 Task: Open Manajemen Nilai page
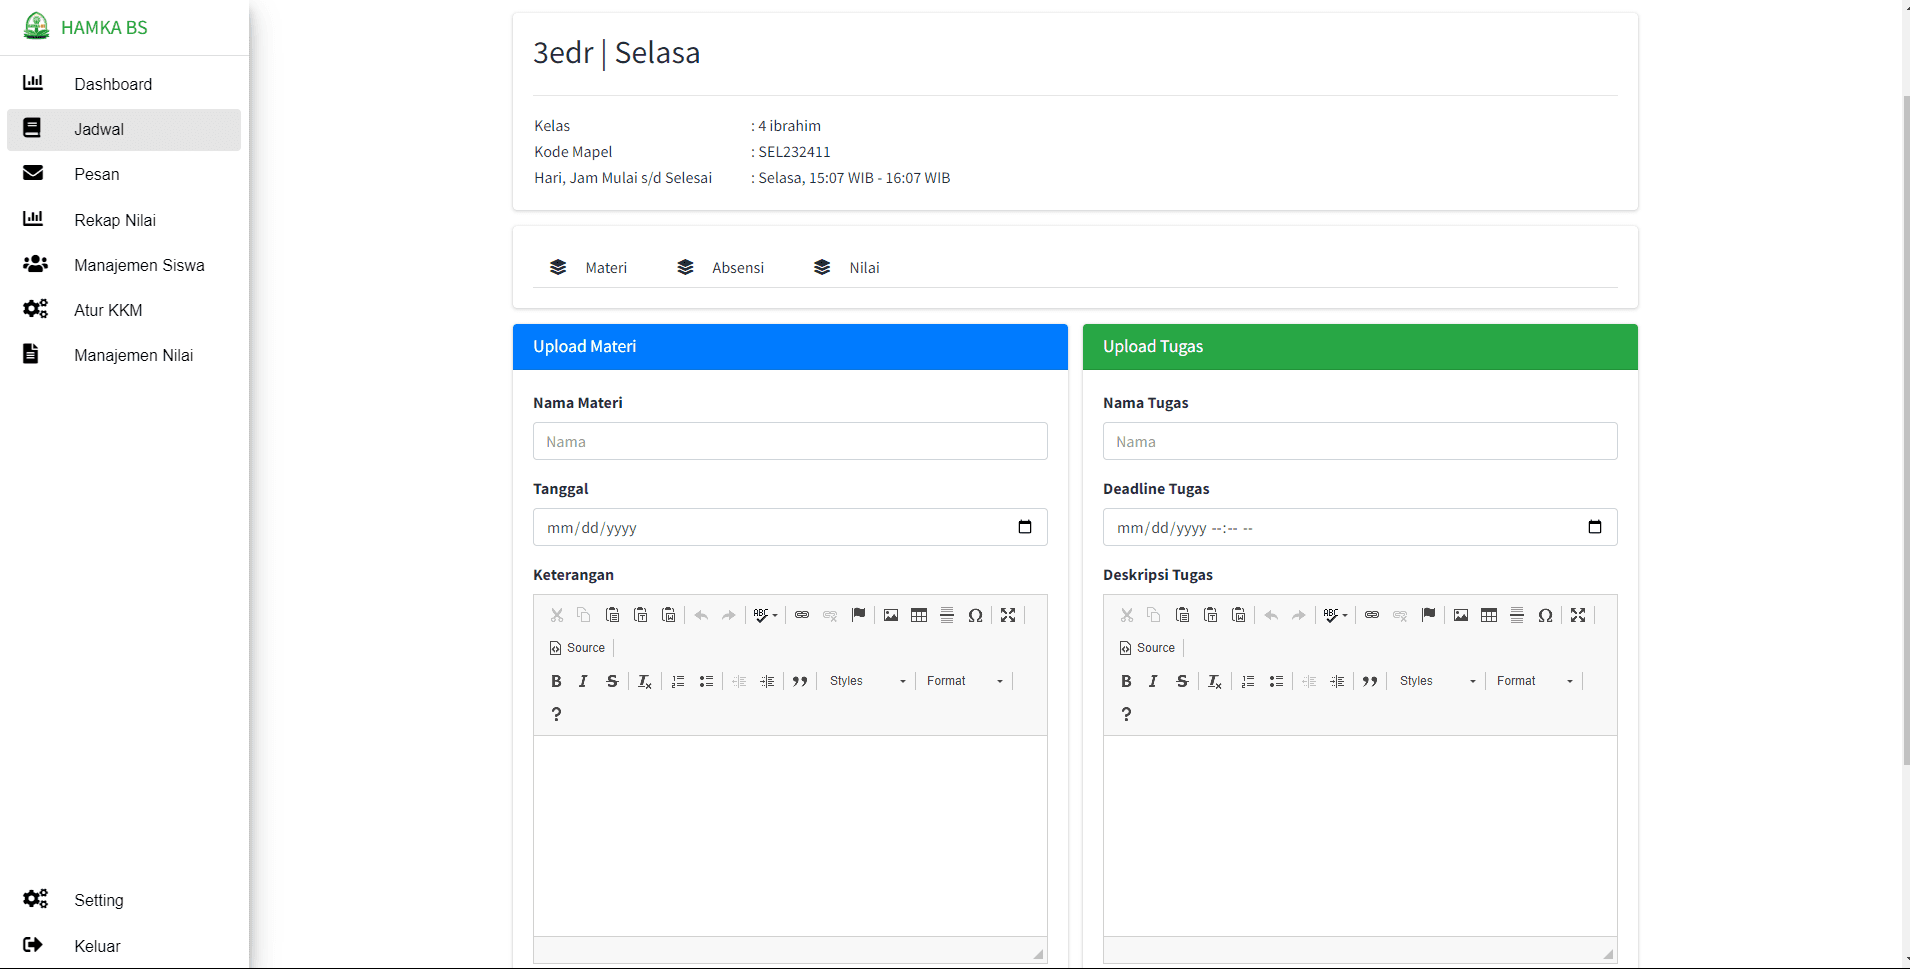pyautogui.click(x=124, y=355)
